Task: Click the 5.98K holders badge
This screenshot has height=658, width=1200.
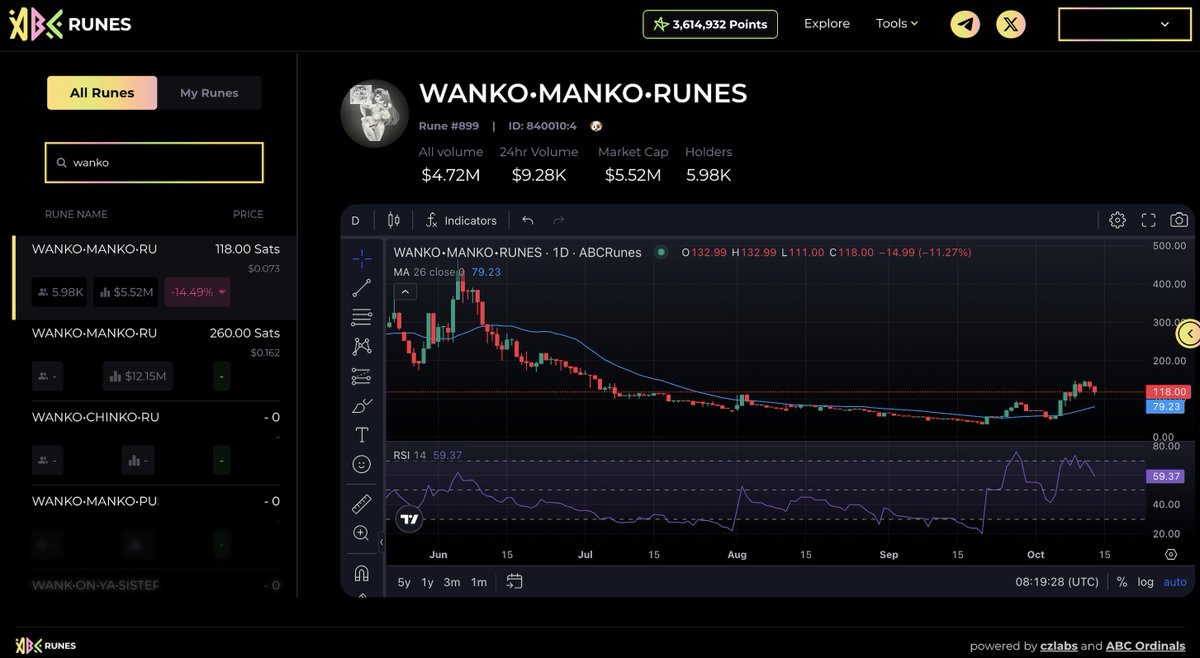Action: pos(60,292)
